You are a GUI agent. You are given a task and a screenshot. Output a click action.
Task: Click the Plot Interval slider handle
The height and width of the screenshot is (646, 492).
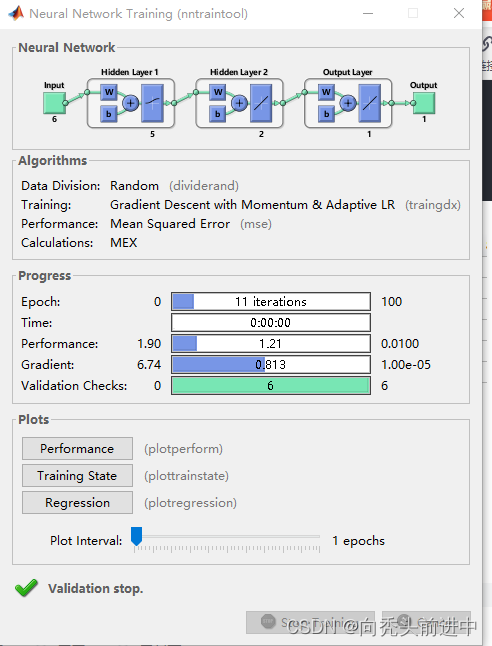(x=136, y=536)
